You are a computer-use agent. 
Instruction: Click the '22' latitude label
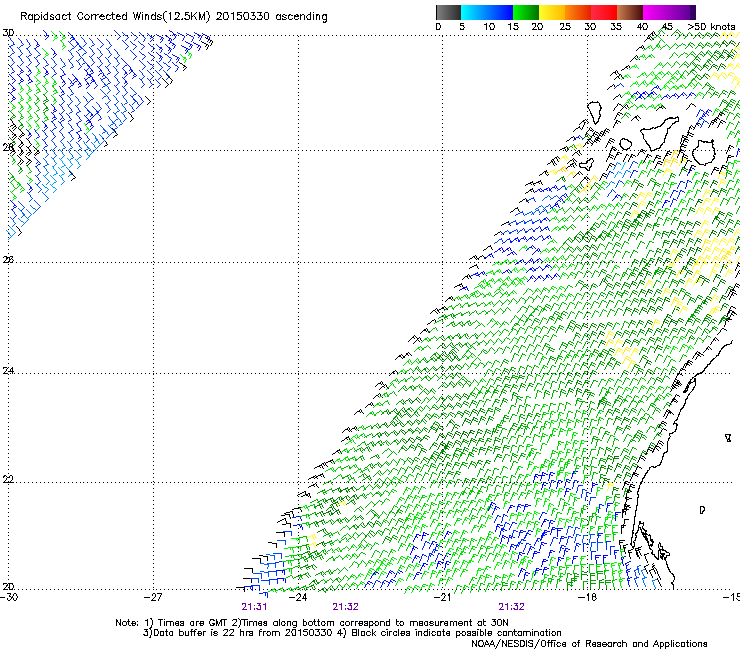coord(8,480)
